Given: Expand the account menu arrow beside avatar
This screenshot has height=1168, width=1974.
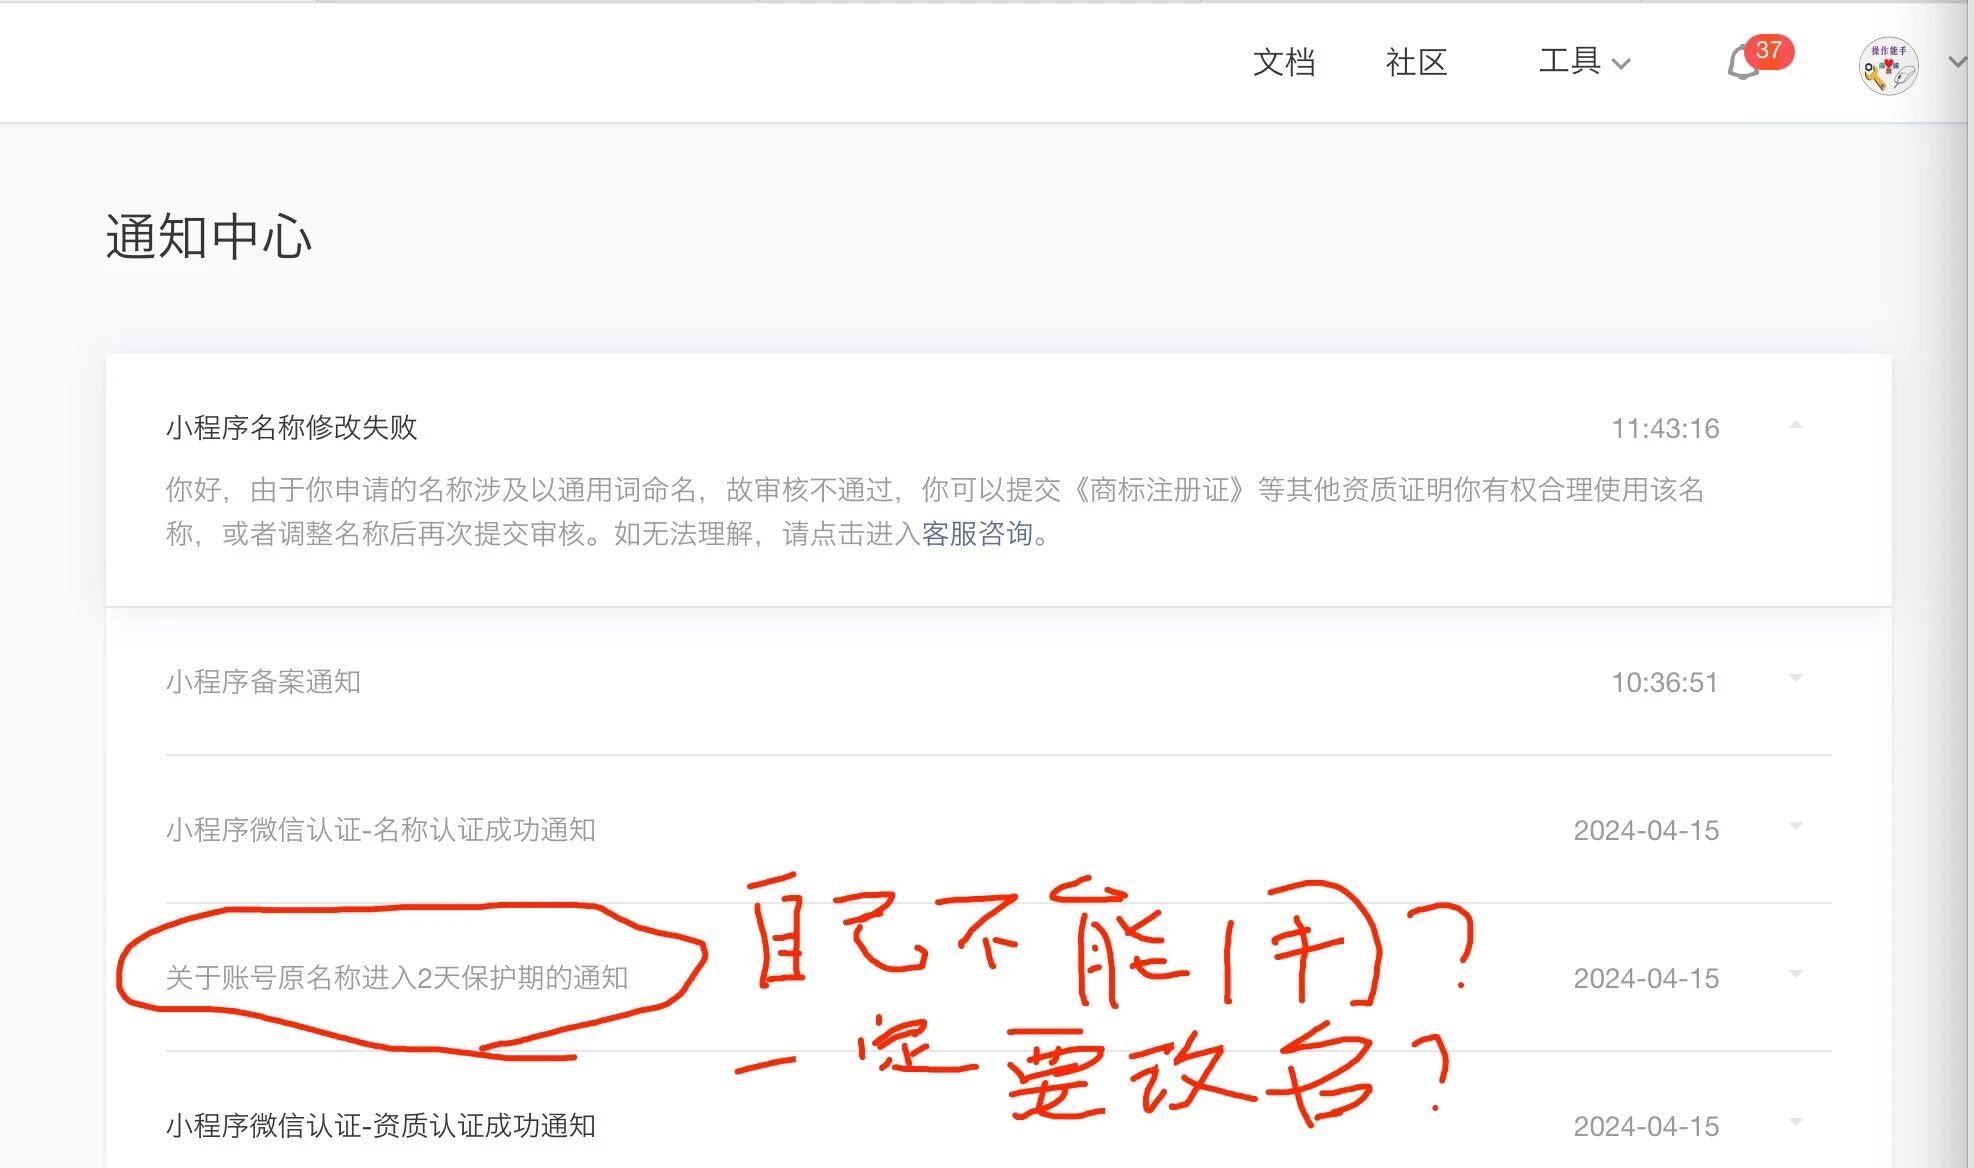Looking at the screenshot, I should coord(1957,62).
